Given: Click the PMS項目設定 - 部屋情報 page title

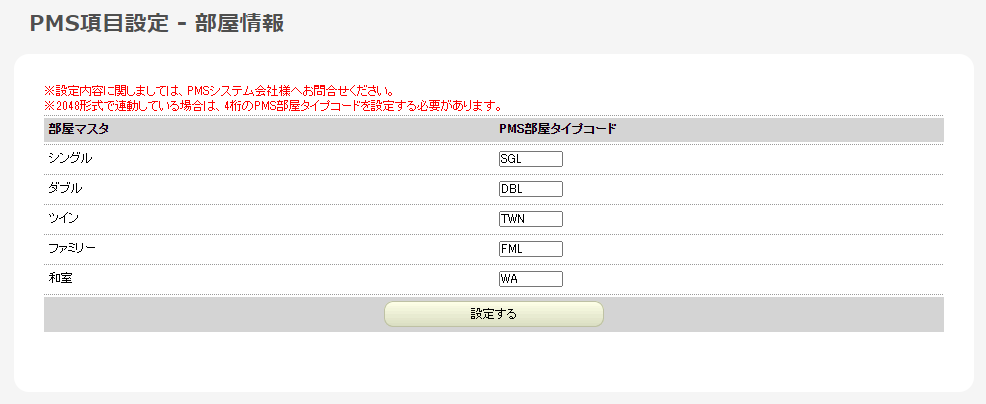Looking at the screenshot, I should [x=157, y=24].
